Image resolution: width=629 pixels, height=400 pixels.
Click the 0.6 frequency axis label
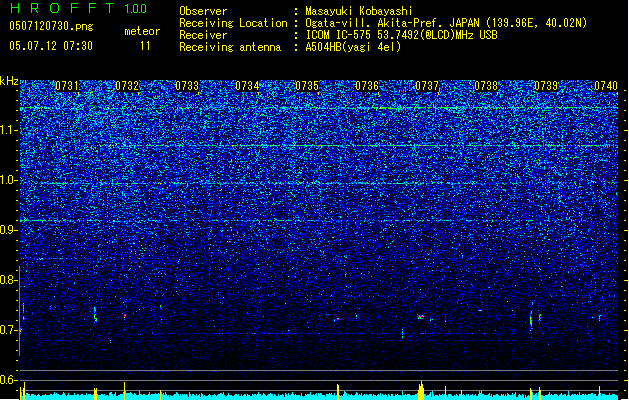pos(8,380)
